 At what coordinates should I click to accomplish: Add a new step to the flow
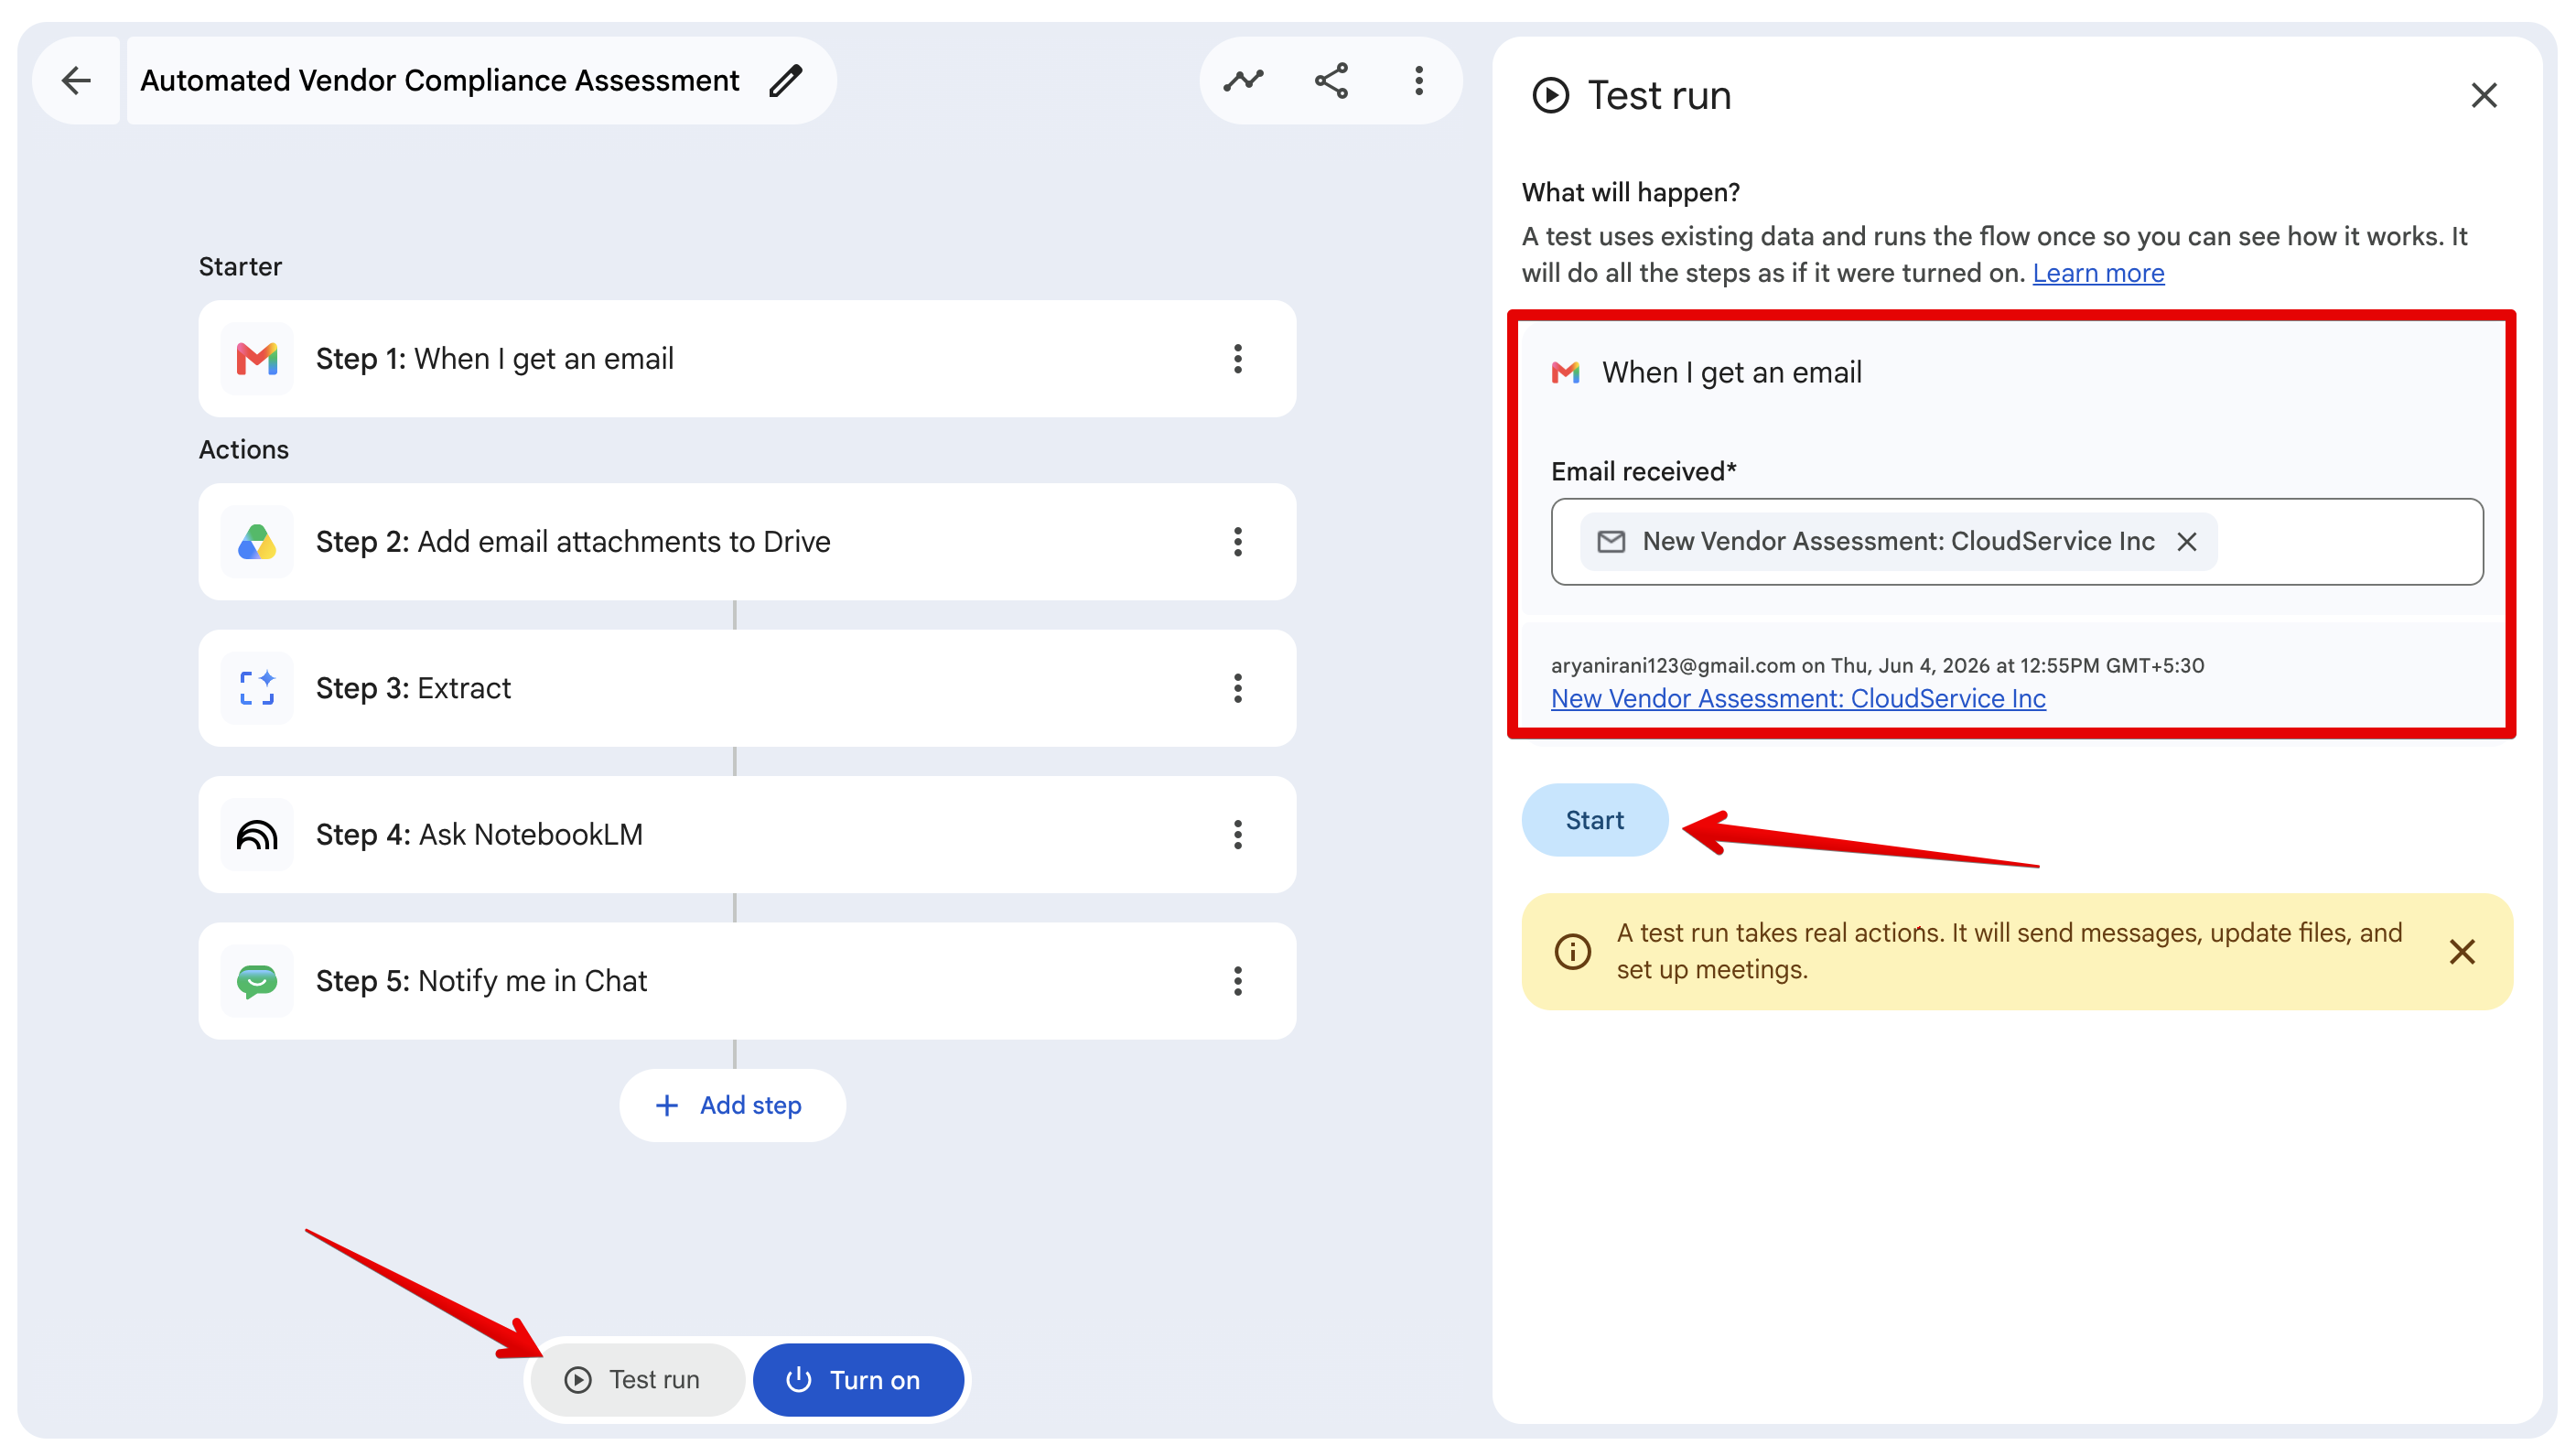point(732,1105)
